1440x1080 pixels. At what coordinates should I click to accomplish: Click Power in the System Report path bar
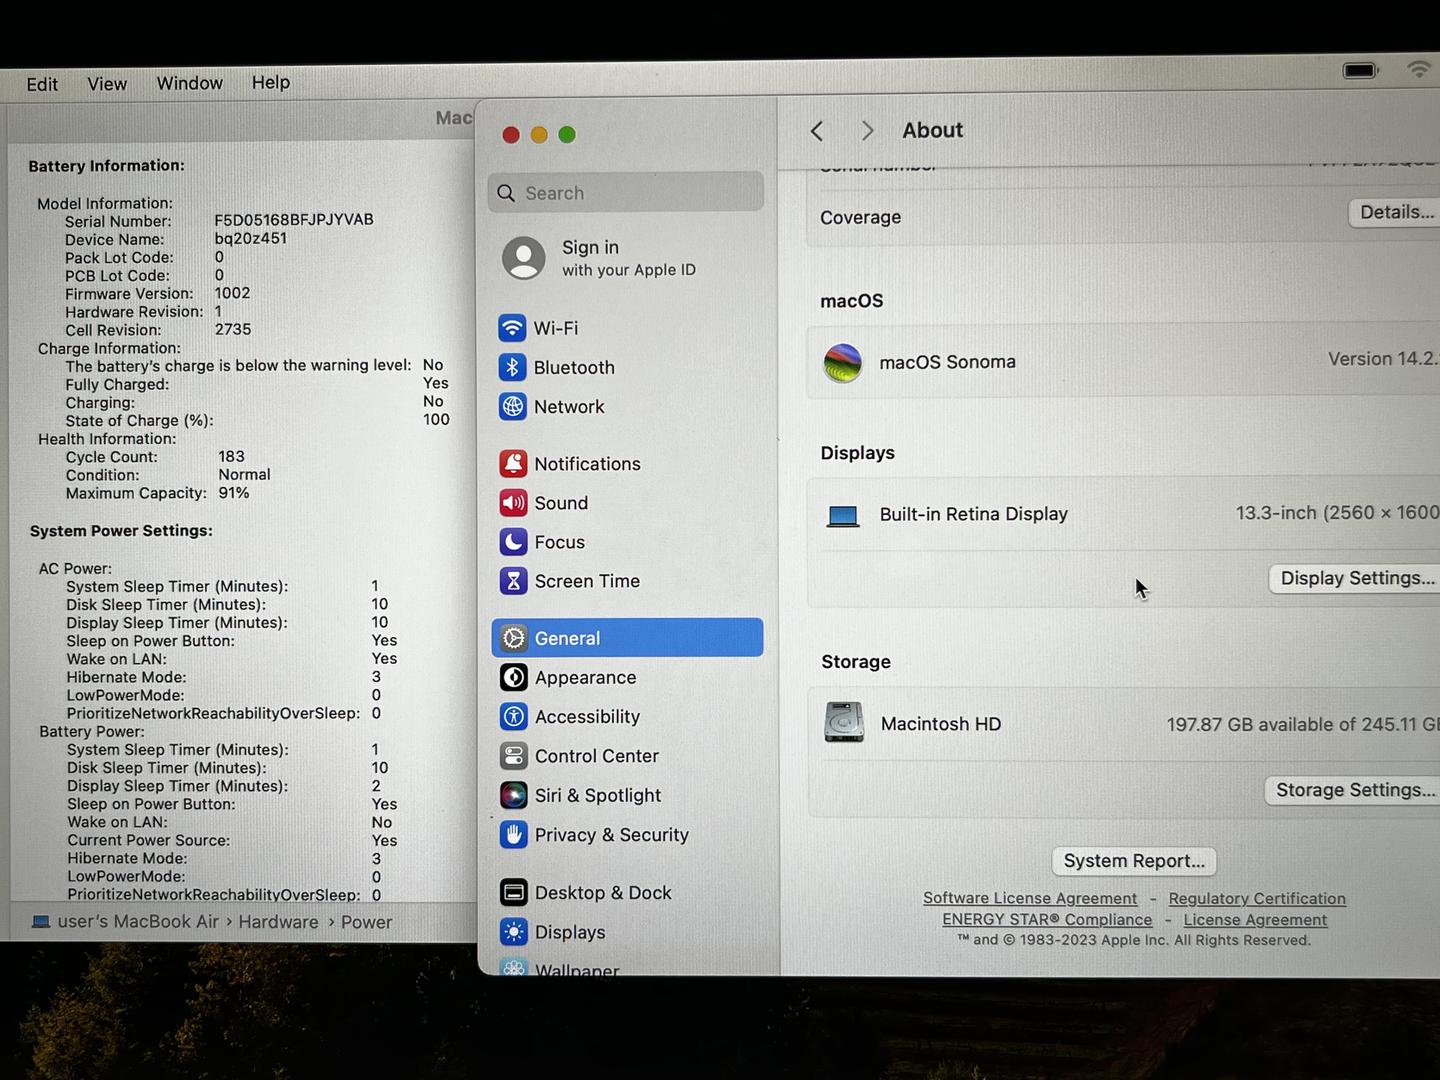pos(366,922)
